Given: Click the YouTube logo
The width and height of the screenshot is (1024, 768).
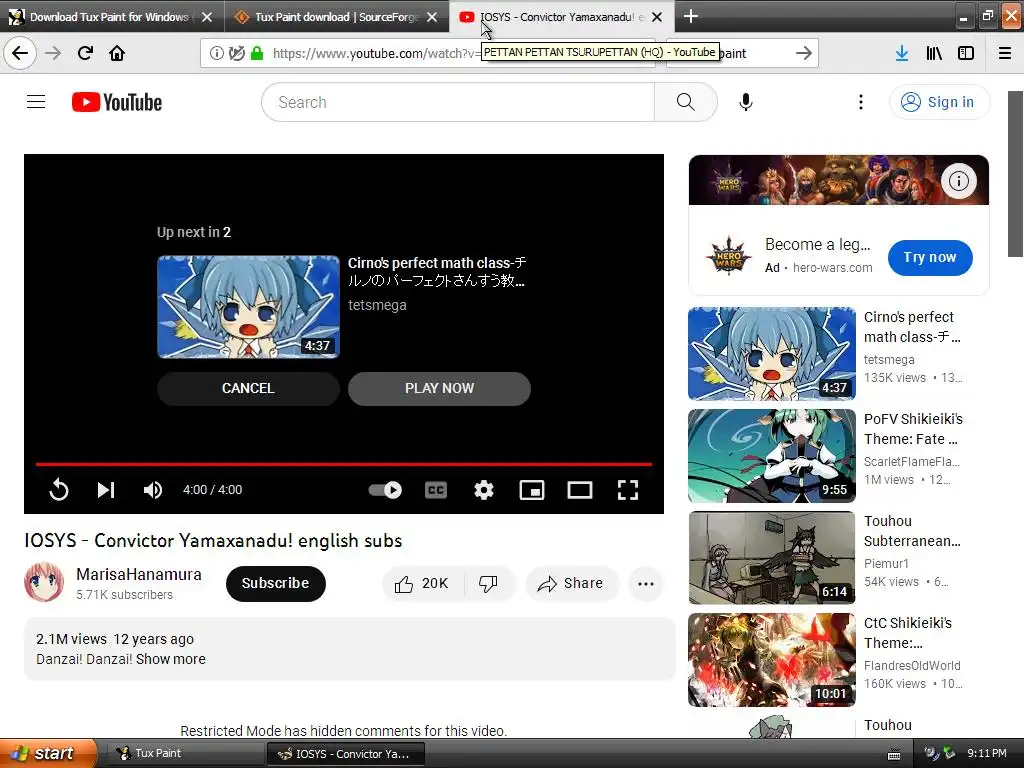Looking at the screenshot, I should point(117,102).
